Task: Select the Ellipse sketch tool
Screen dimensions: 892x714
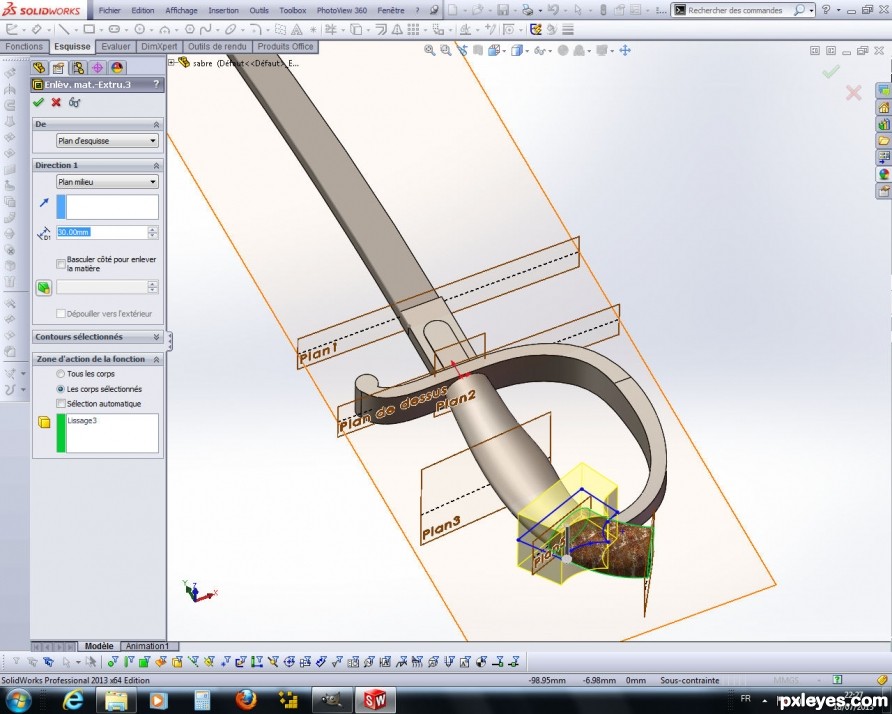Action: click(230, 30)
